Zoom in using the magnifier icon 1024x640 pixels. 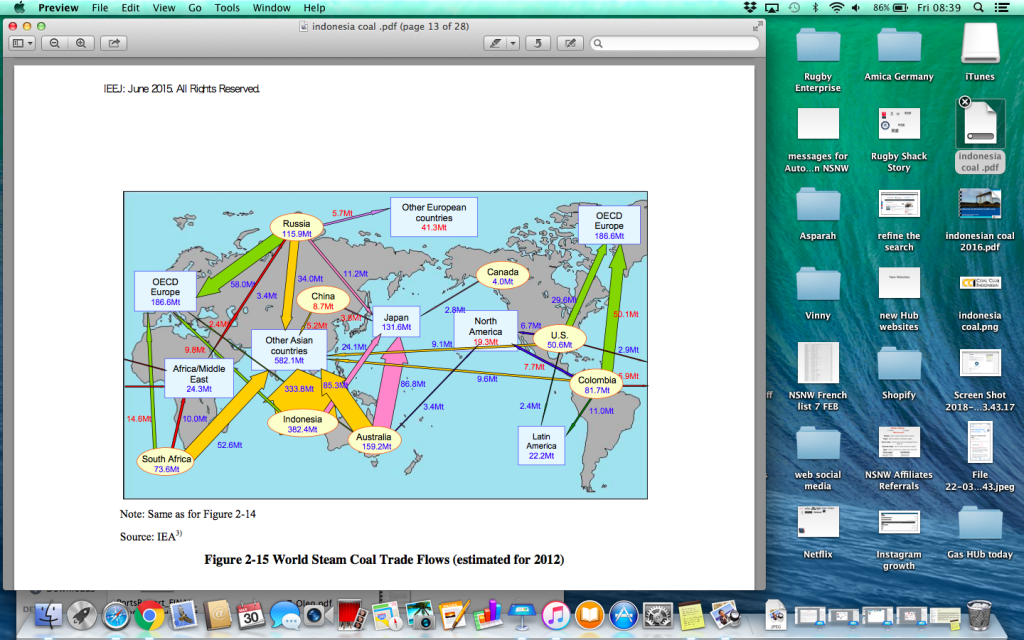tap(80, 43)
